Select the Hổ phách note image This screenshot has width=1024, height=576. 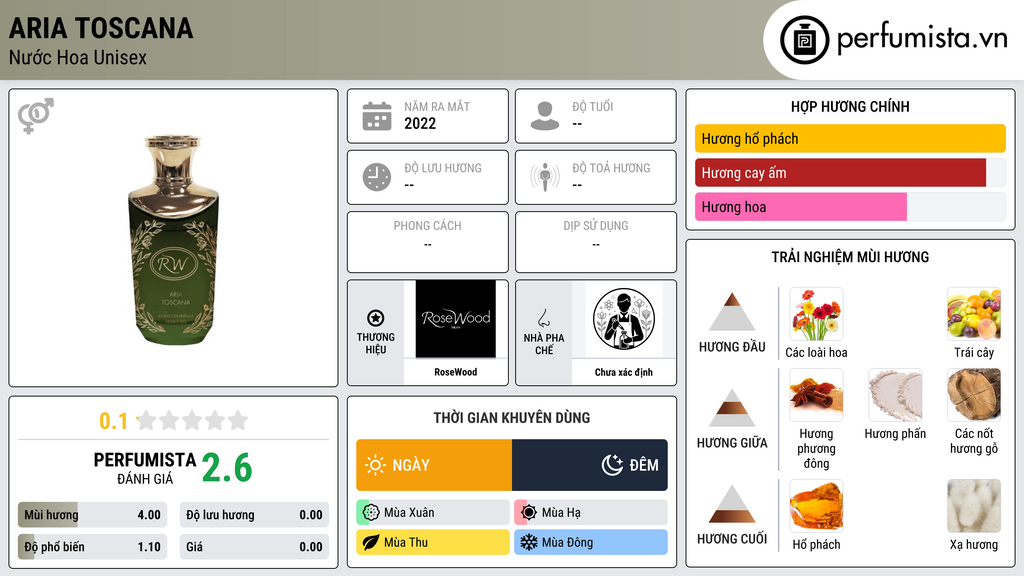click(x=816, y=506)
